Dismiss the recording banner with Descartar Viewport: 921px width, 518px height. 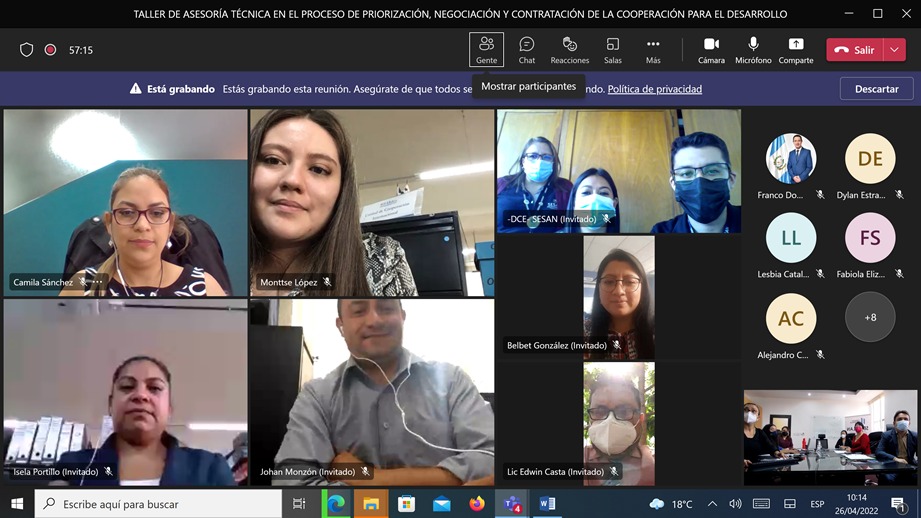coord(876,89)
